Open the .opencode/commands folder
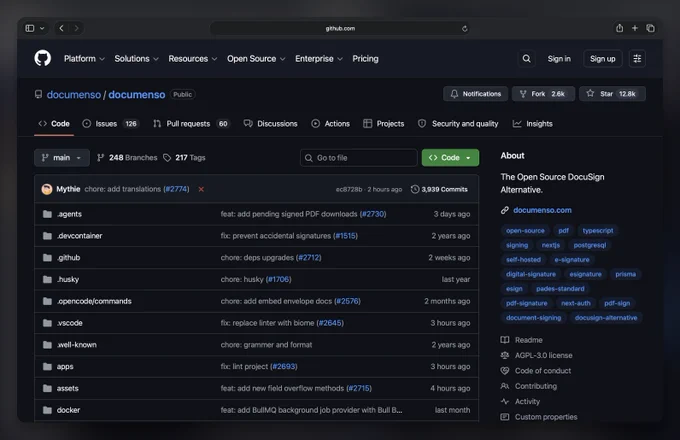 click(x=94, y=301)
